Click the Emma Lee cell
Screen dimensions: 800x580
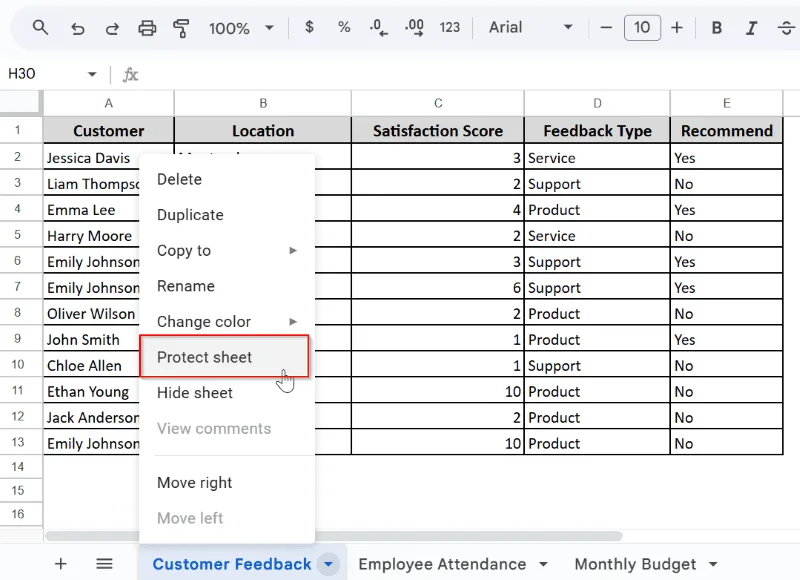click(x=91, y=210)
